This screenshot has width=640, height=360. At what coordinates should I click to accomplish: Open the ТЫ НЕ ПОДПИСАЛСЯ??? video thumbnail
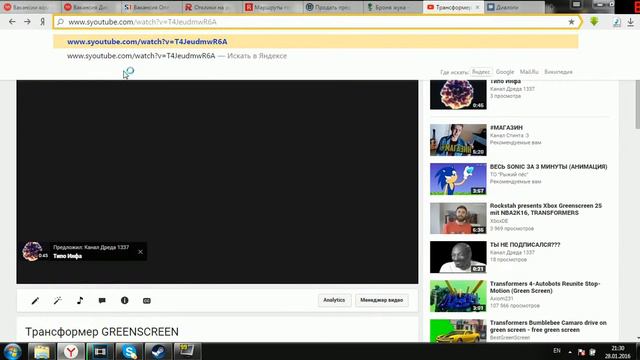(x=458, y=257)
